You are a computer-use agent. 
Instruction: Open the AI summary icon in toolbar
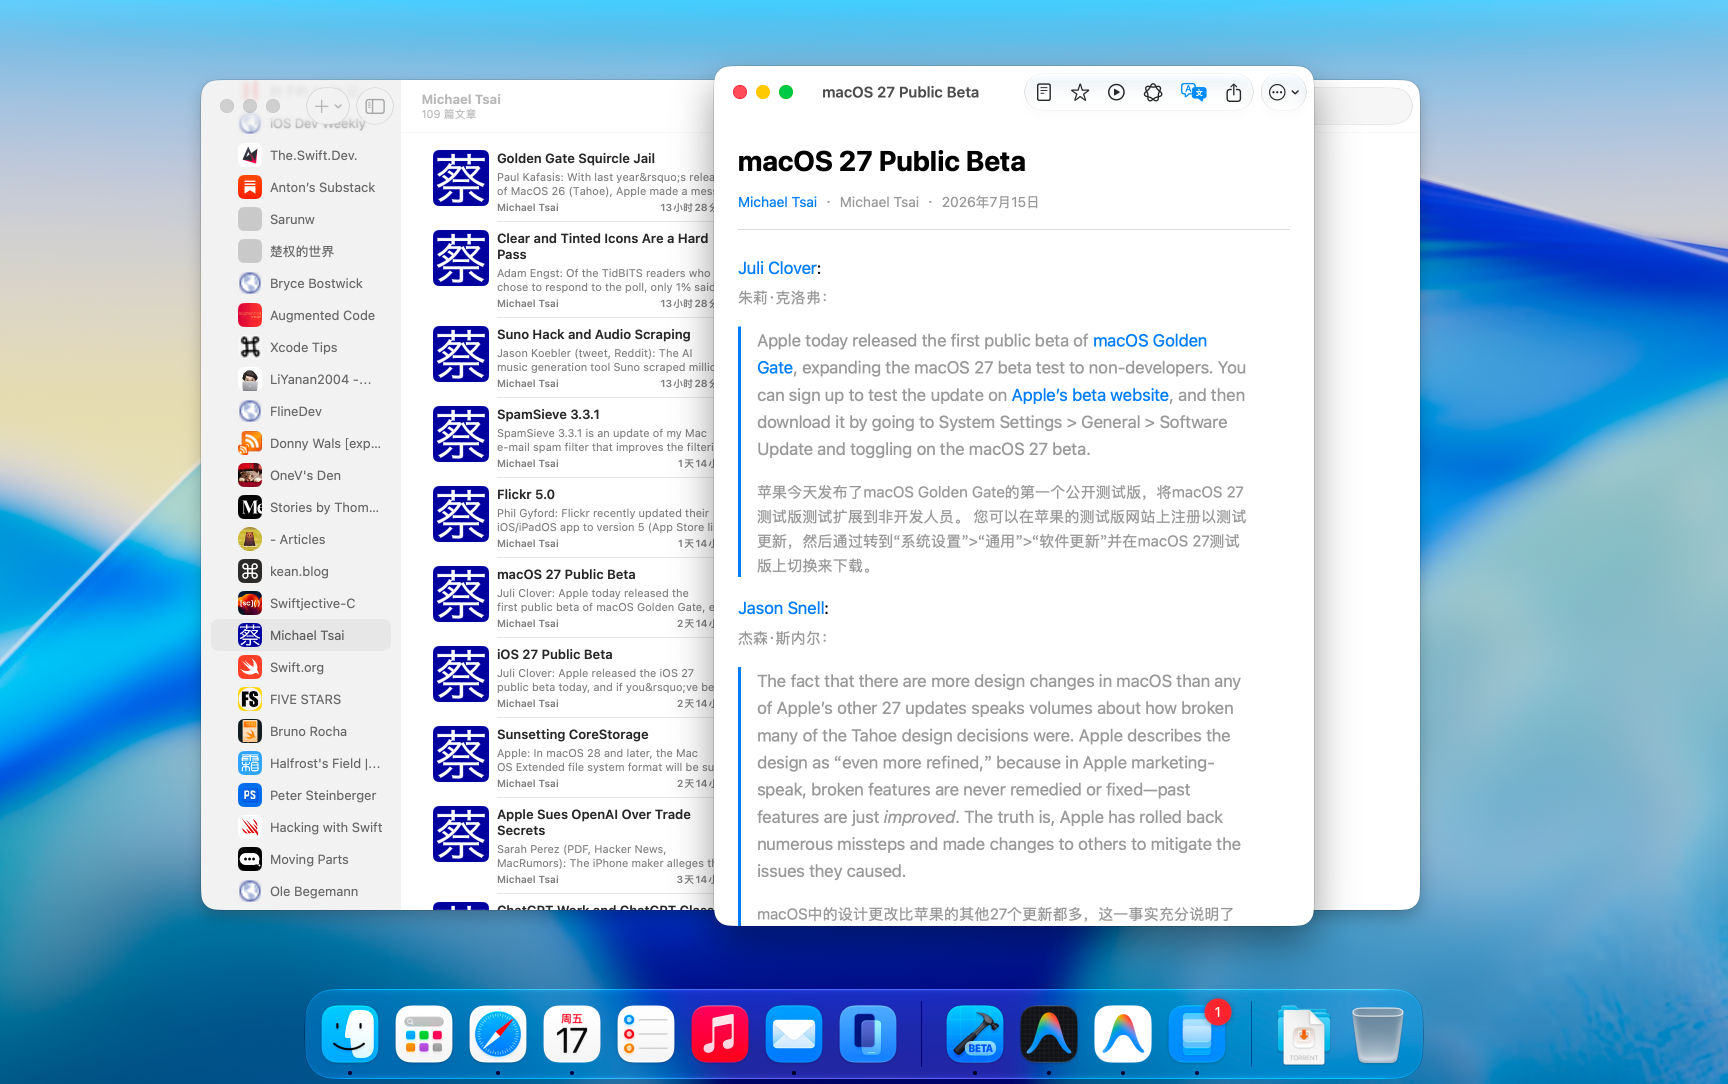point(1153,92)
